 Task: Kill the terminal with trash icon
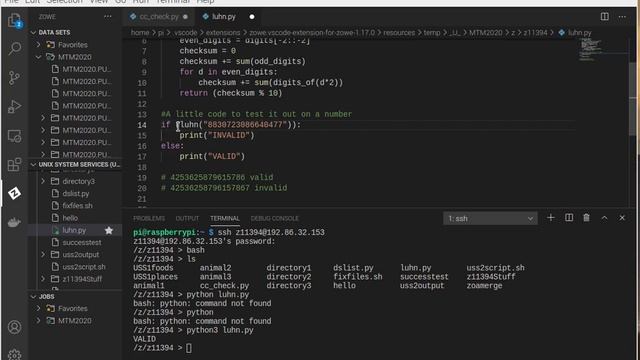587,218
